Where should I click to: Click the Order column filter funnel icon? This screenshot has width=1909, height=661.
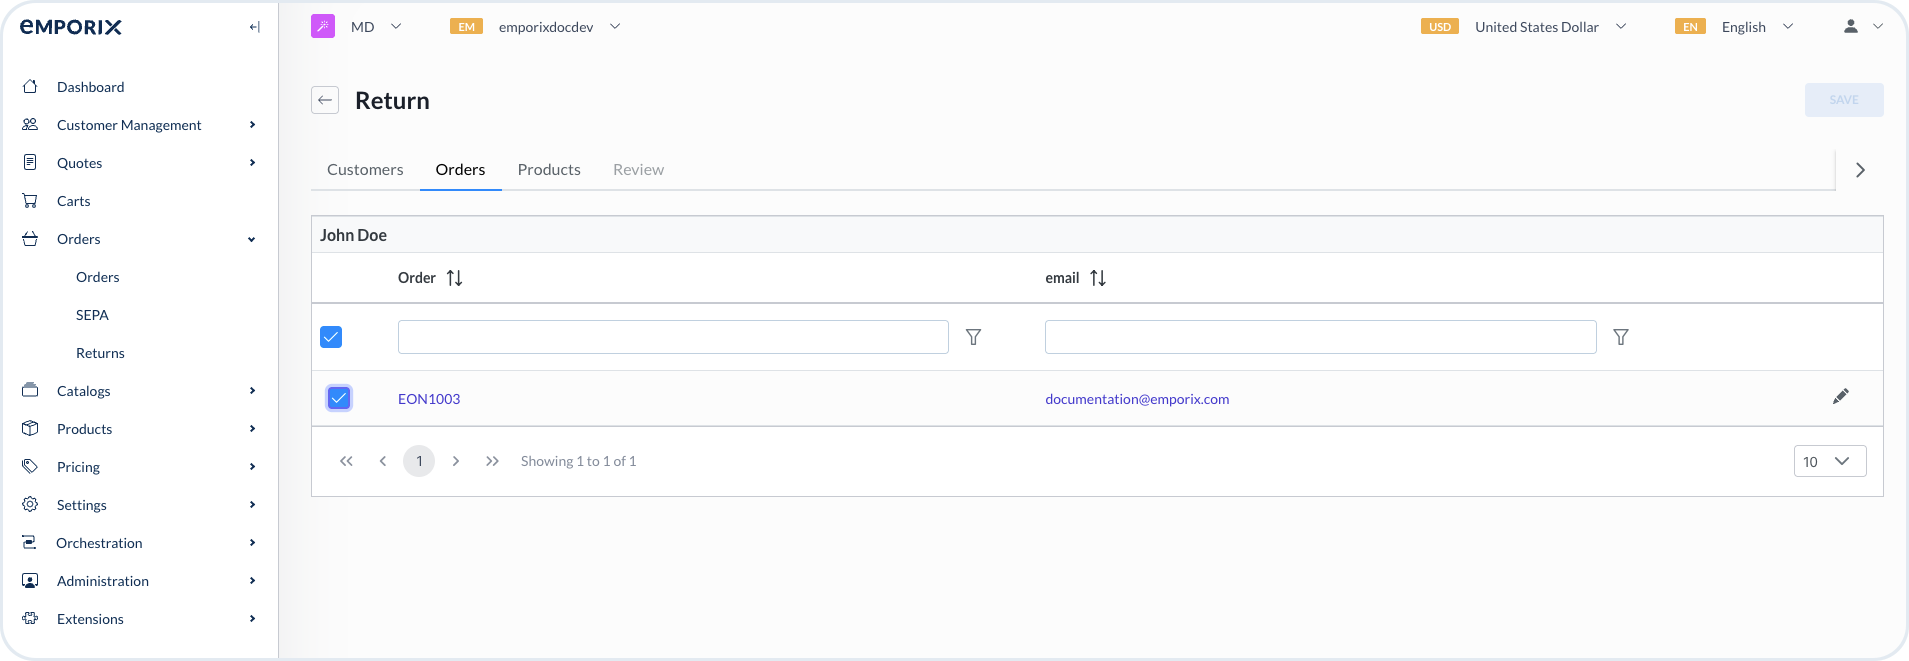(973, 338)
